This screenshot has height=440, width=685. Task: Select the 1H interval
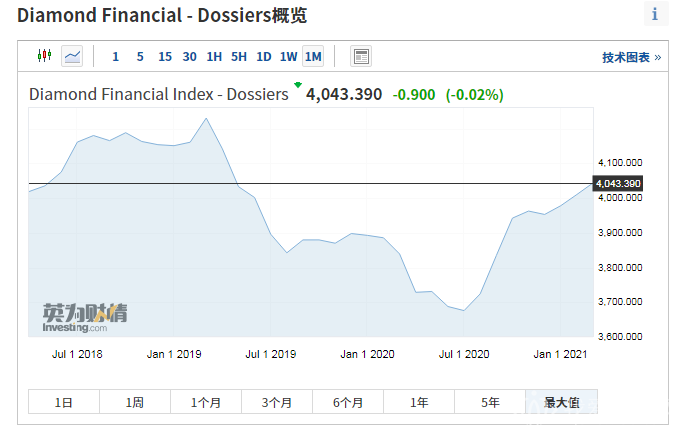214,56
